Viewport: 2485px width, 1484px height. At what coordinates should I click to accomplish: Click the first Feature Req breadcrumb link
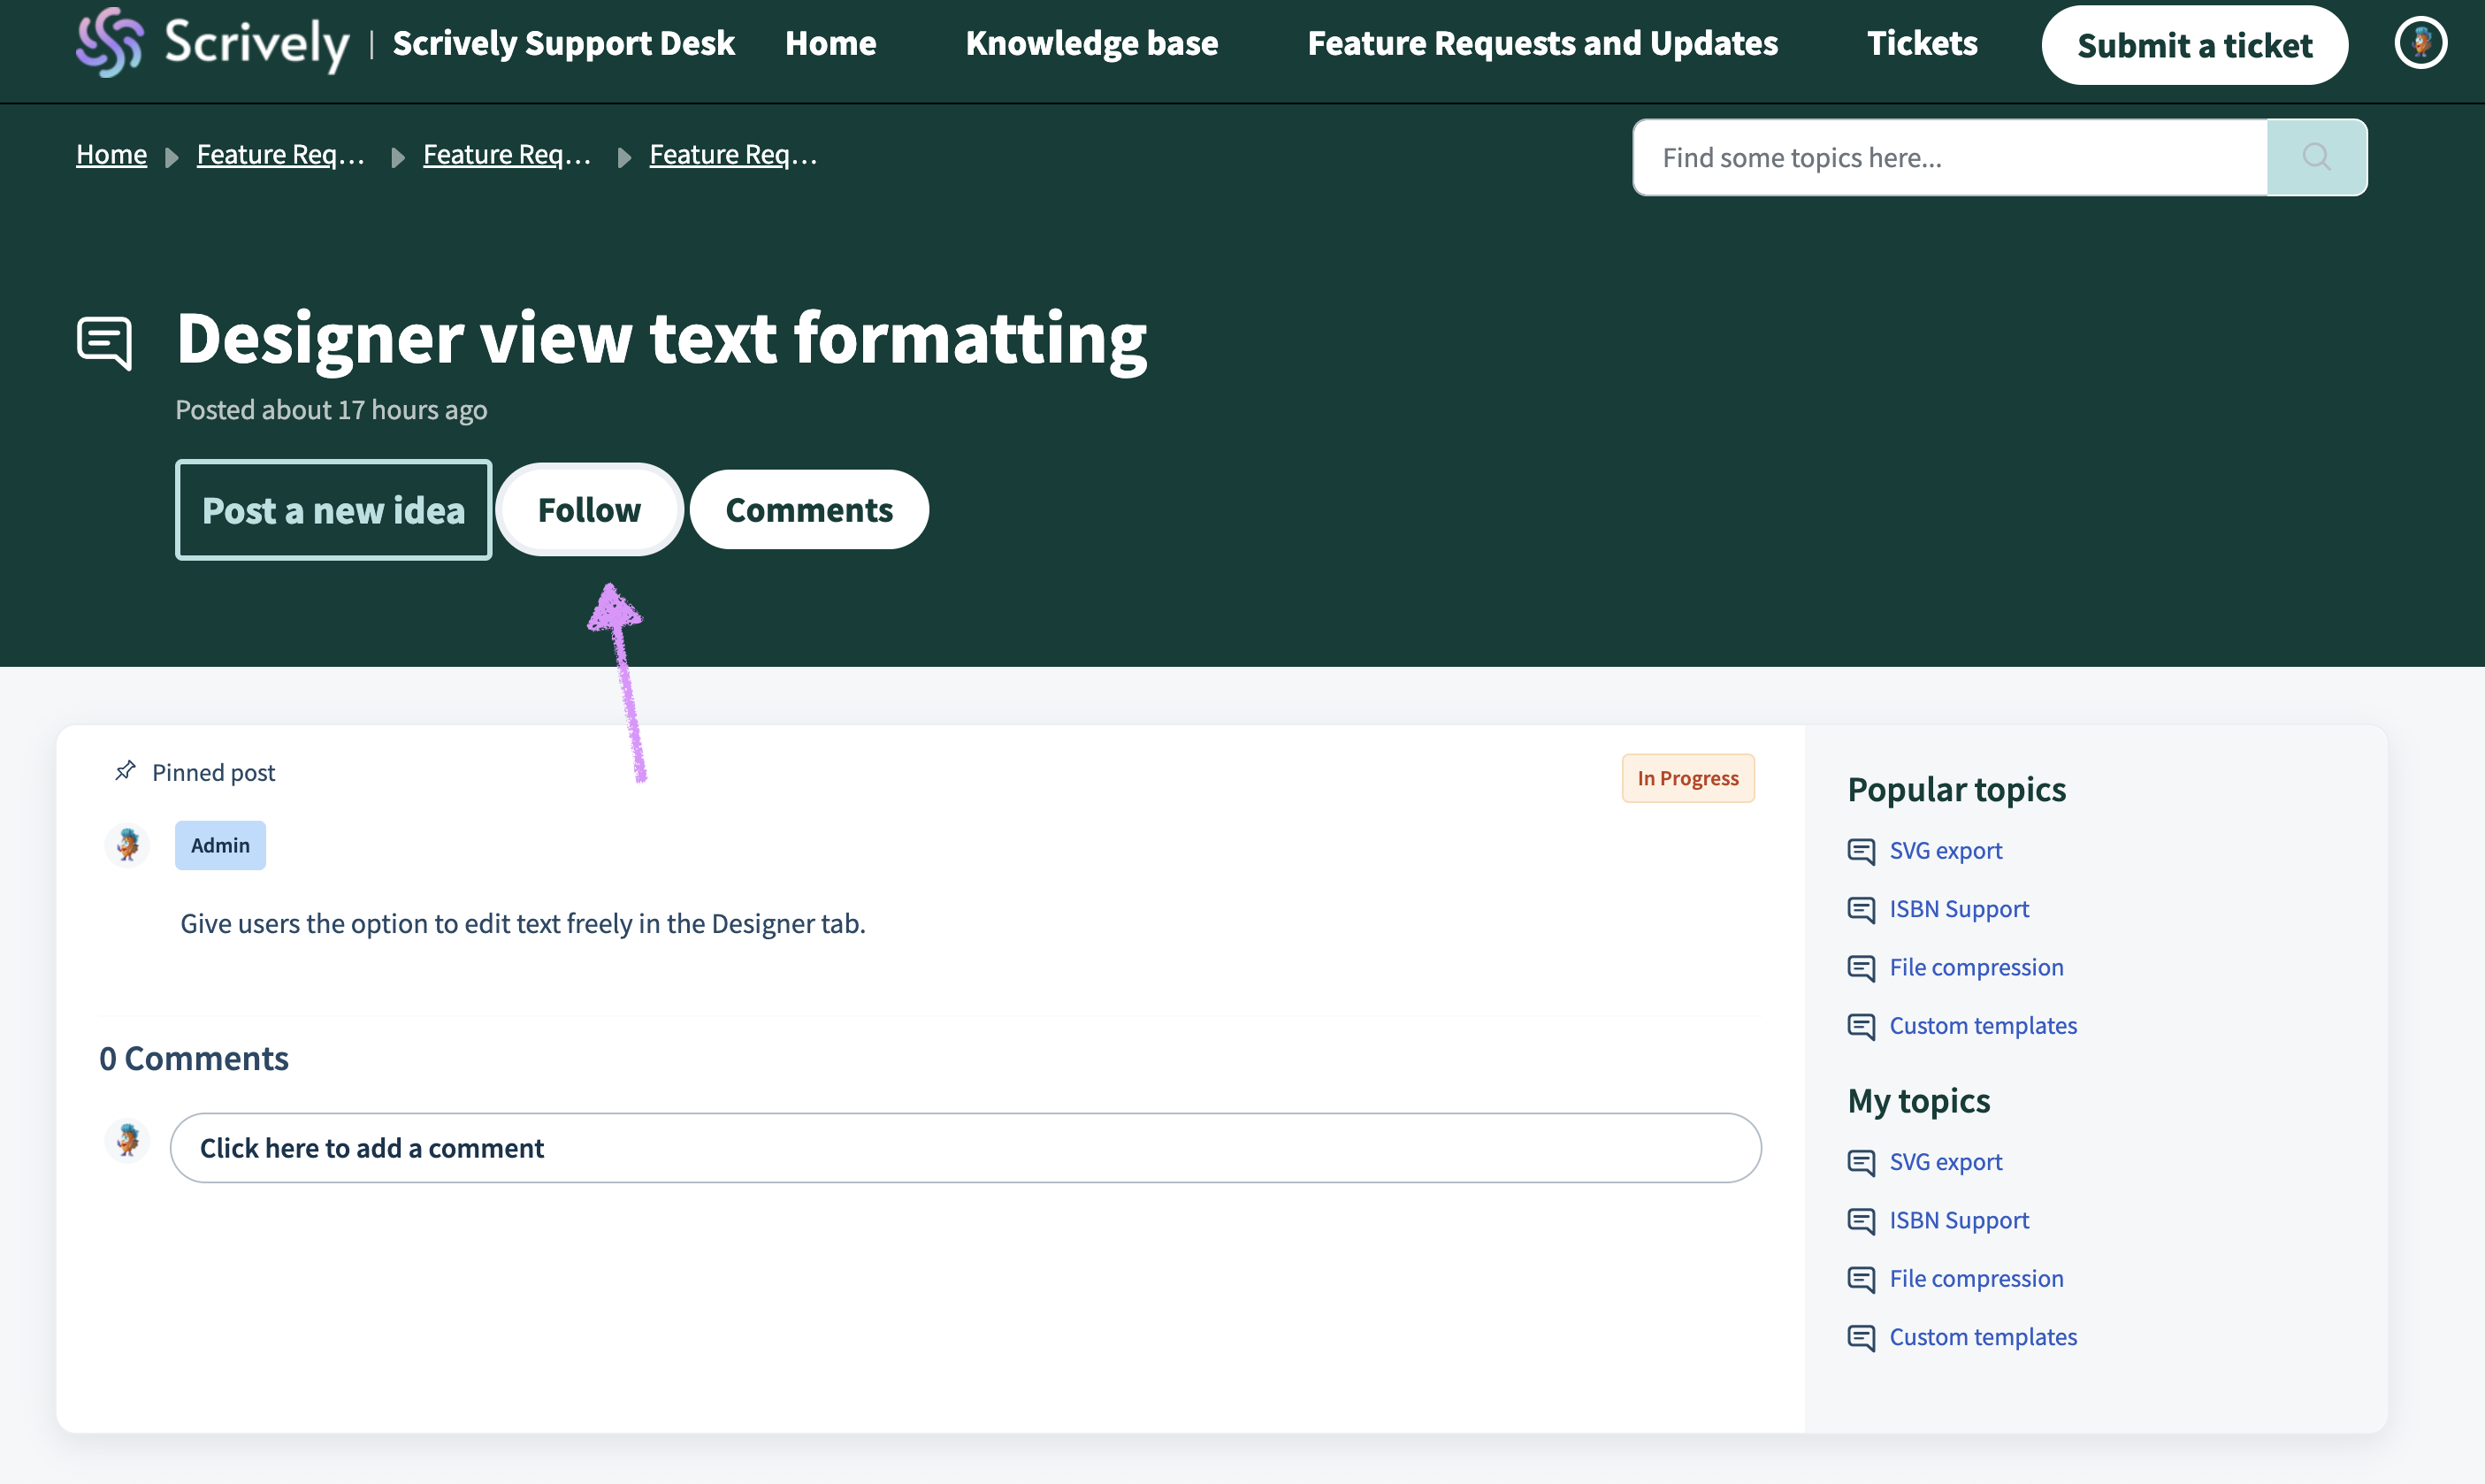tap(280, 155)
